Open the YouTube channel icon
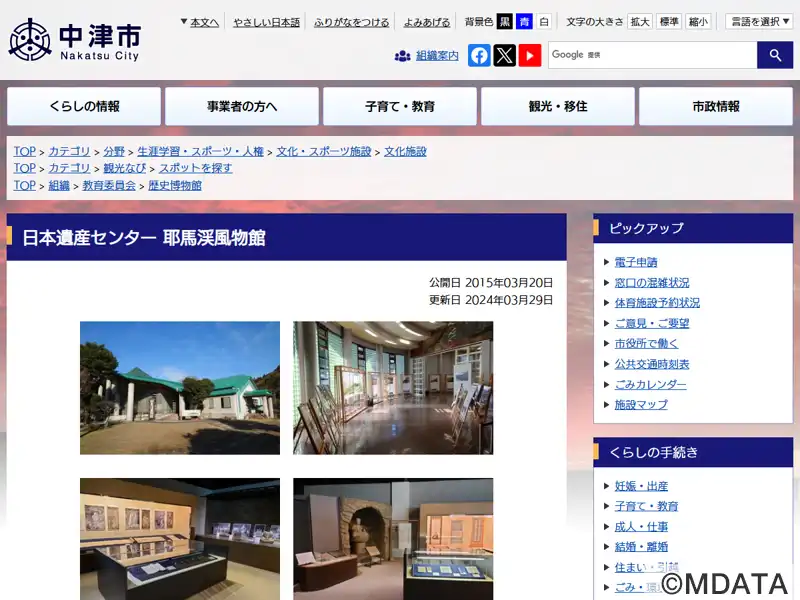The height and width of the screenshot is (600, 800). click(x=530, y=55)
